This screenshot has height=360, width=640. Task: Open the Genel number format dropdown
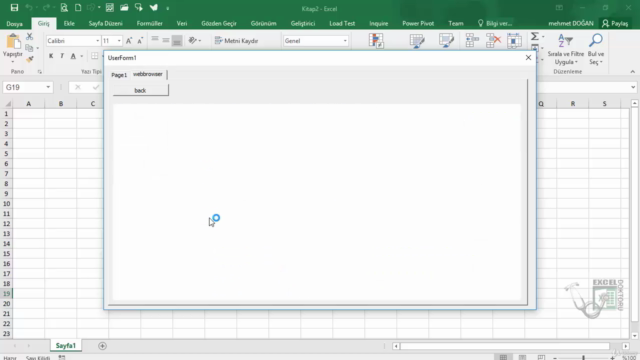pos(345,41)
